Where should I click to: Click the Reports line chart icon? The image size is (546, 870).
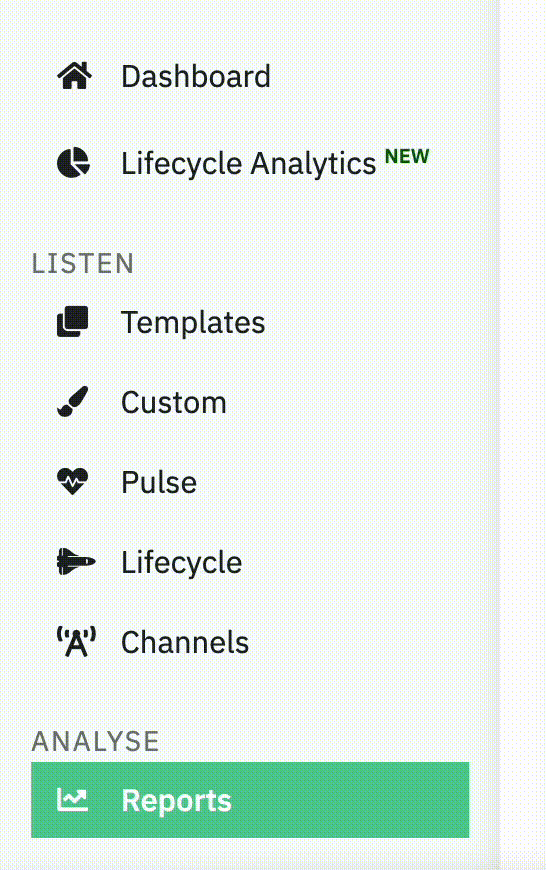73,800
